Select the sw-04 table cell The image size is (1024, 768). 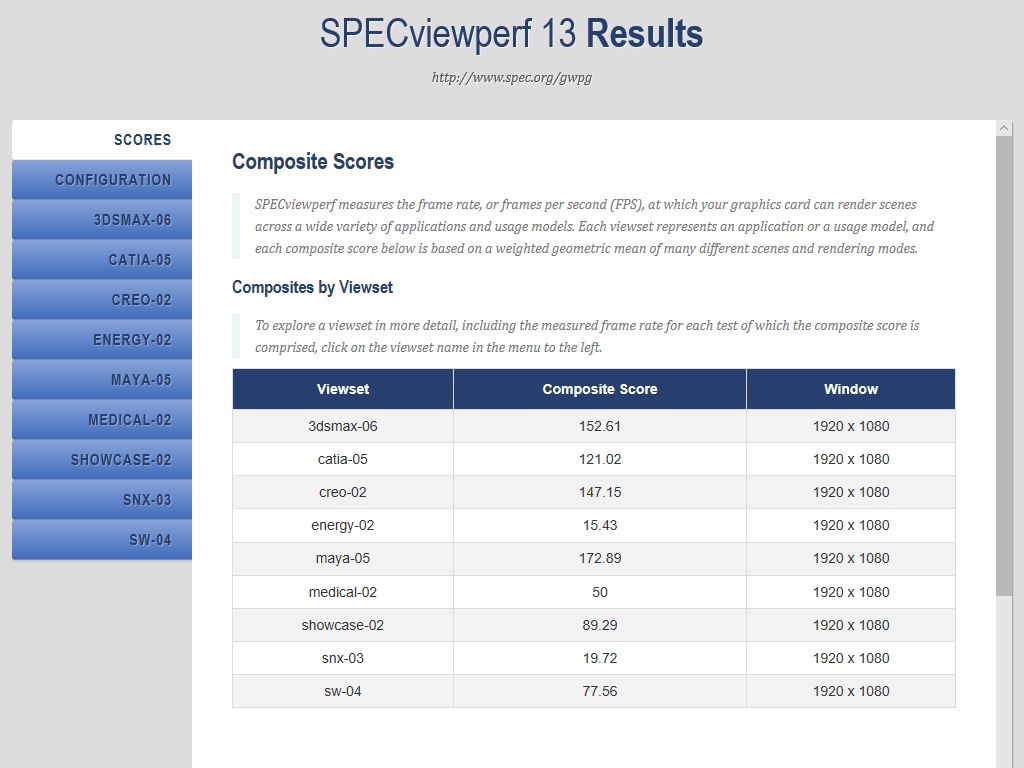tap(343, 691)
